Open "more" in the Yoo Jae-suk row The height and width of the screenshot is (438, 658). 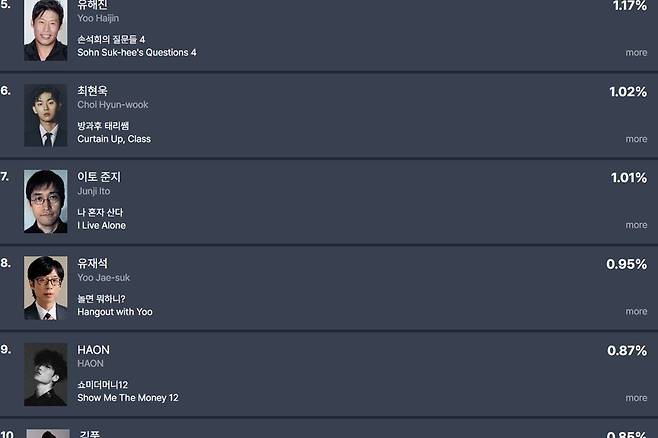(x=636, y=312)
